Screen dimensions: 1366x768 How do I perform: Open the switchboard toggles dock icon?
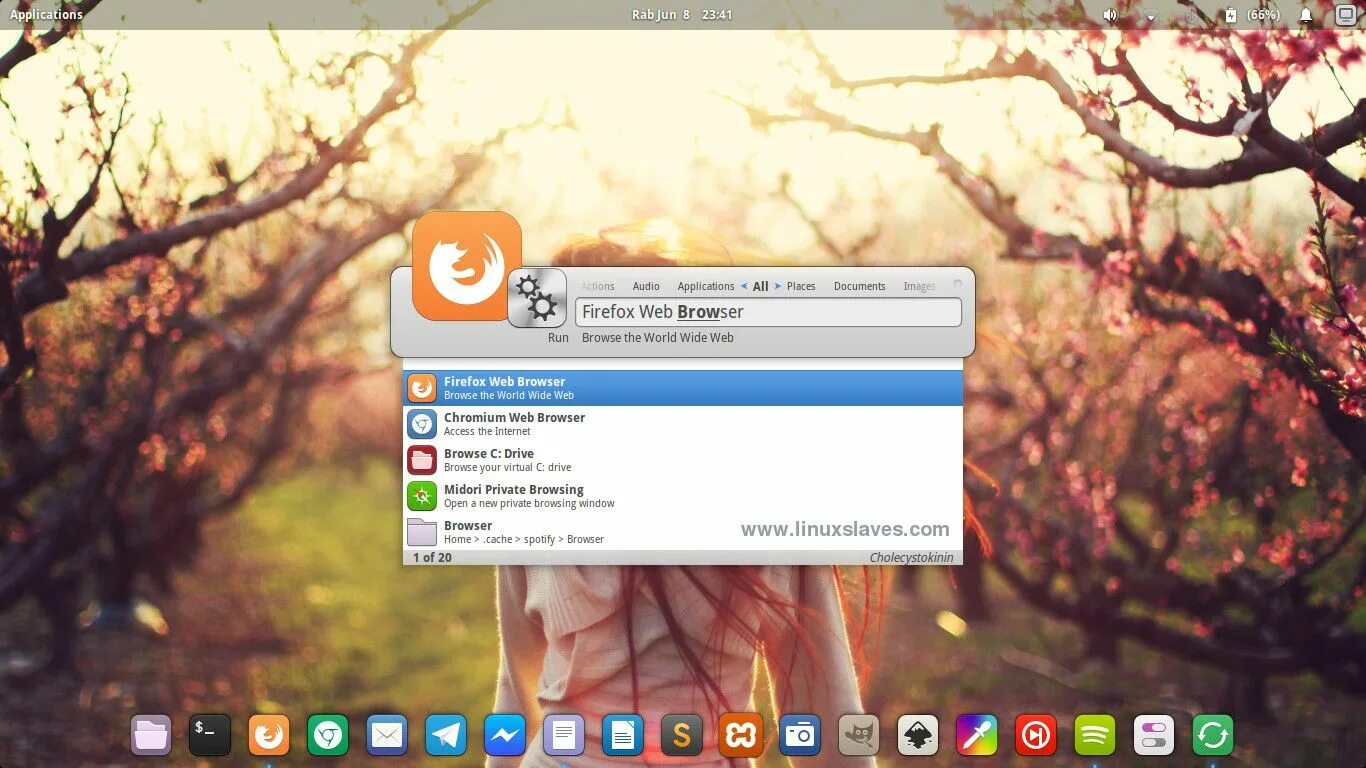point(1154,736)
